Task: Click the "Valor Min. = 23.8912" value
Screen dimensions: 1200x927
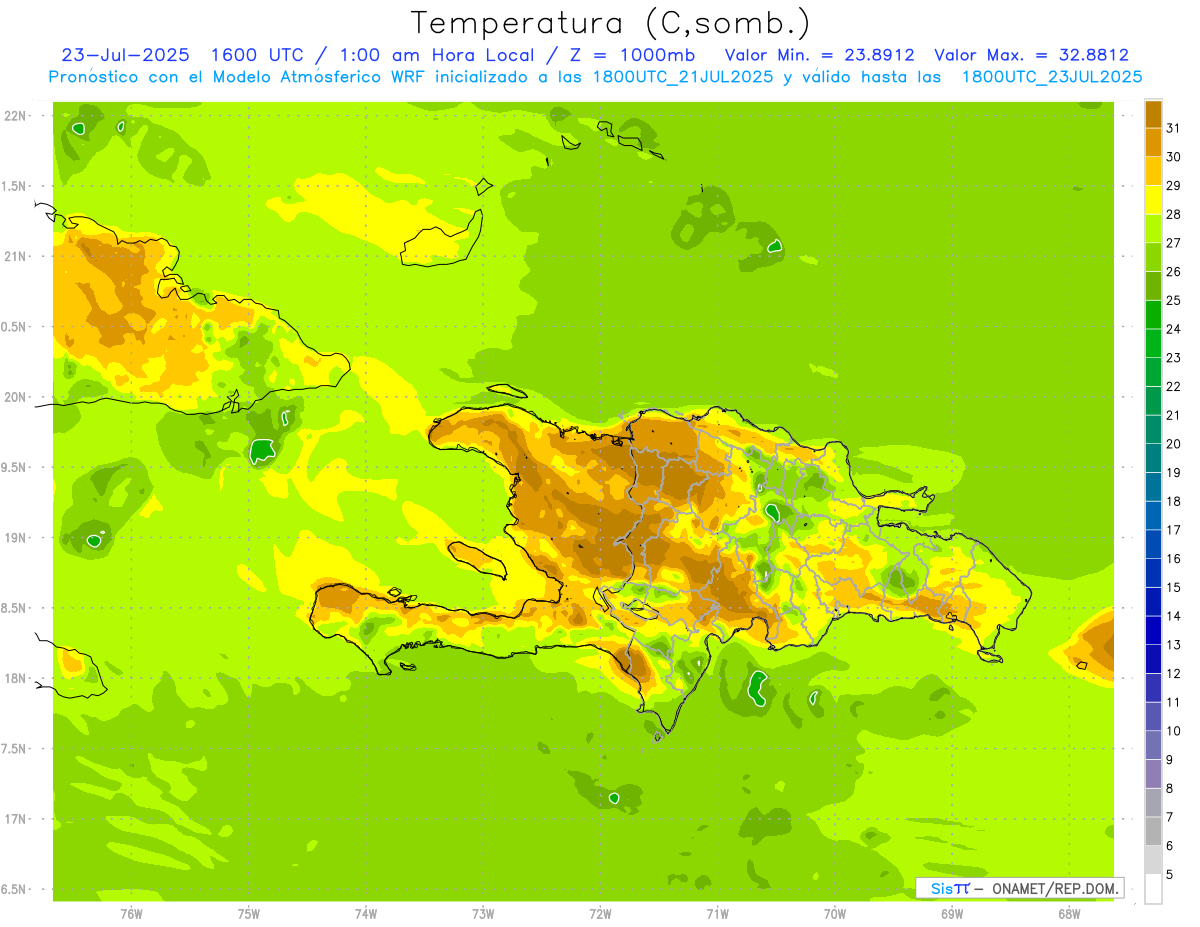Action: click(x=819, y=55)
